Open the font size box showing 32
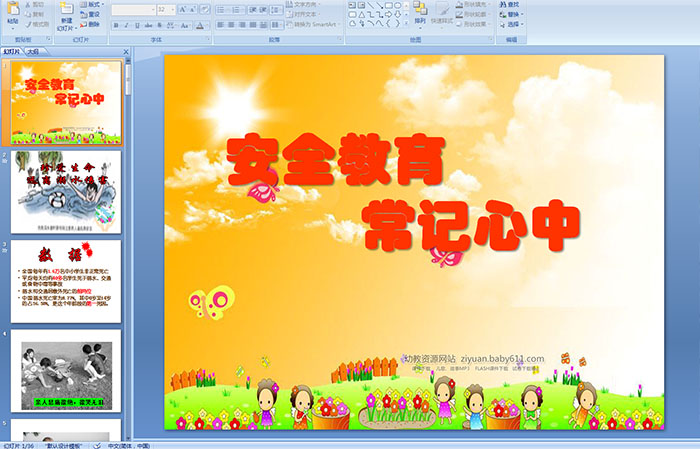 point(166,9)
